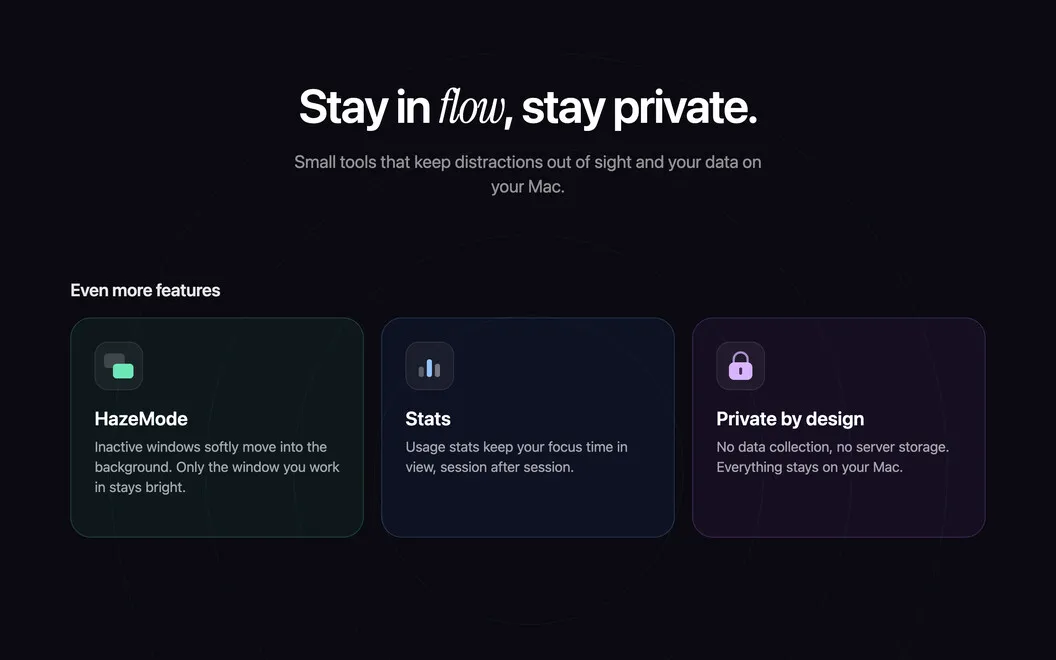The image size is (1056, 660).
Task: Click empty area at bottom of HazeMode card
Action: pyautogui.click(x=217, y=517)
